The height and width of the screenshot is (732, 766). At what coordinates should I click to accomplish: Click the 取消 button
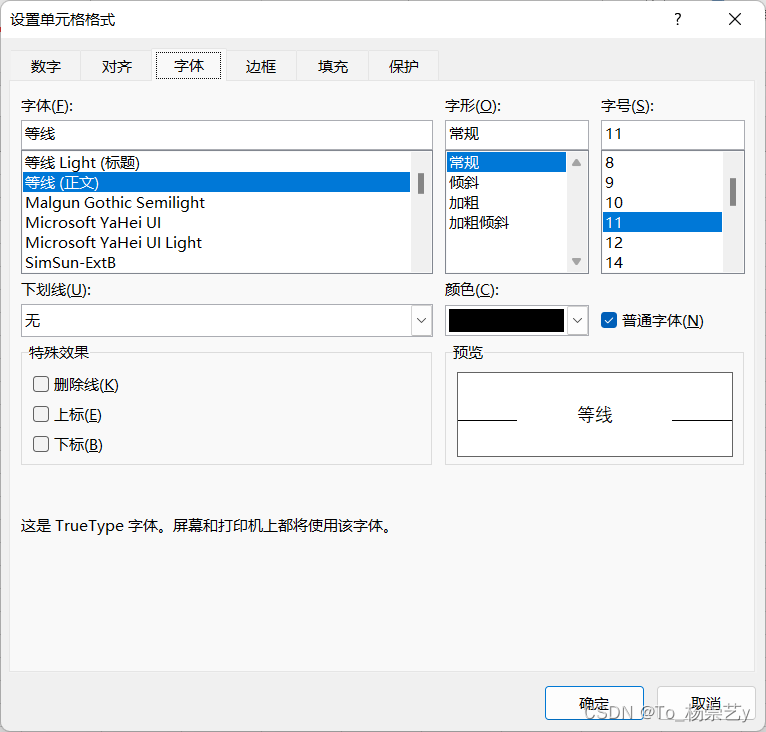[706, 703]
